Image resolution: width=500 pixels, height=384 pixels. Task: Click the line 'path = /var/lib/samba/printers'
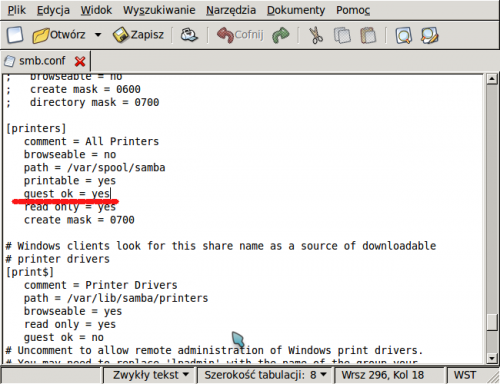116,298
